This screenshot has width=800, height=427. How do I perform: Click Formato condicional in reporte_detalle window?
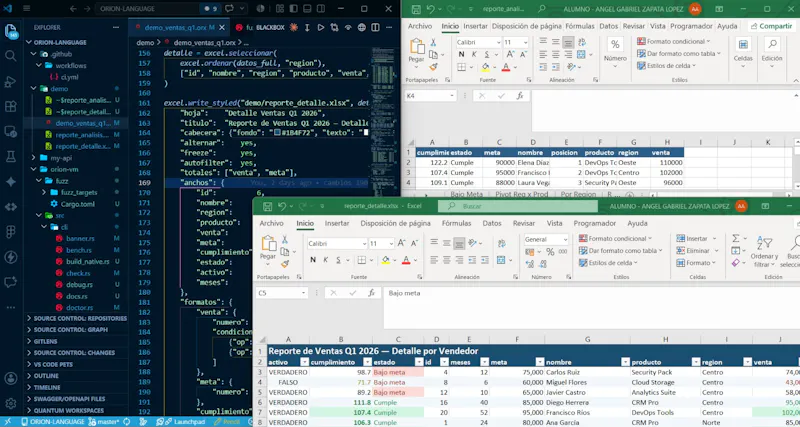click(615, 238)
